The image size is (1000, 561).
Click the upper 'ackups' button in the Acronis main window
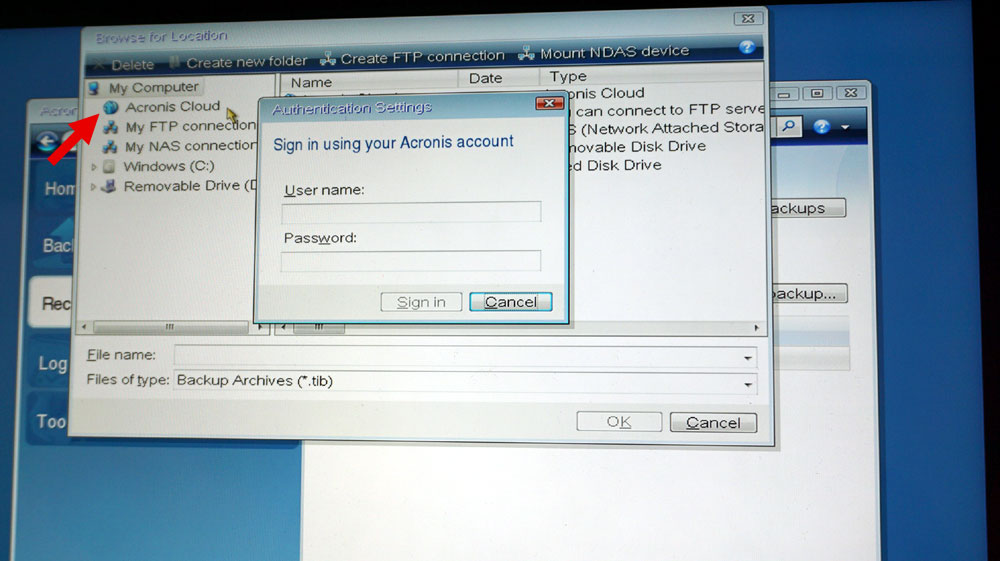808,208
